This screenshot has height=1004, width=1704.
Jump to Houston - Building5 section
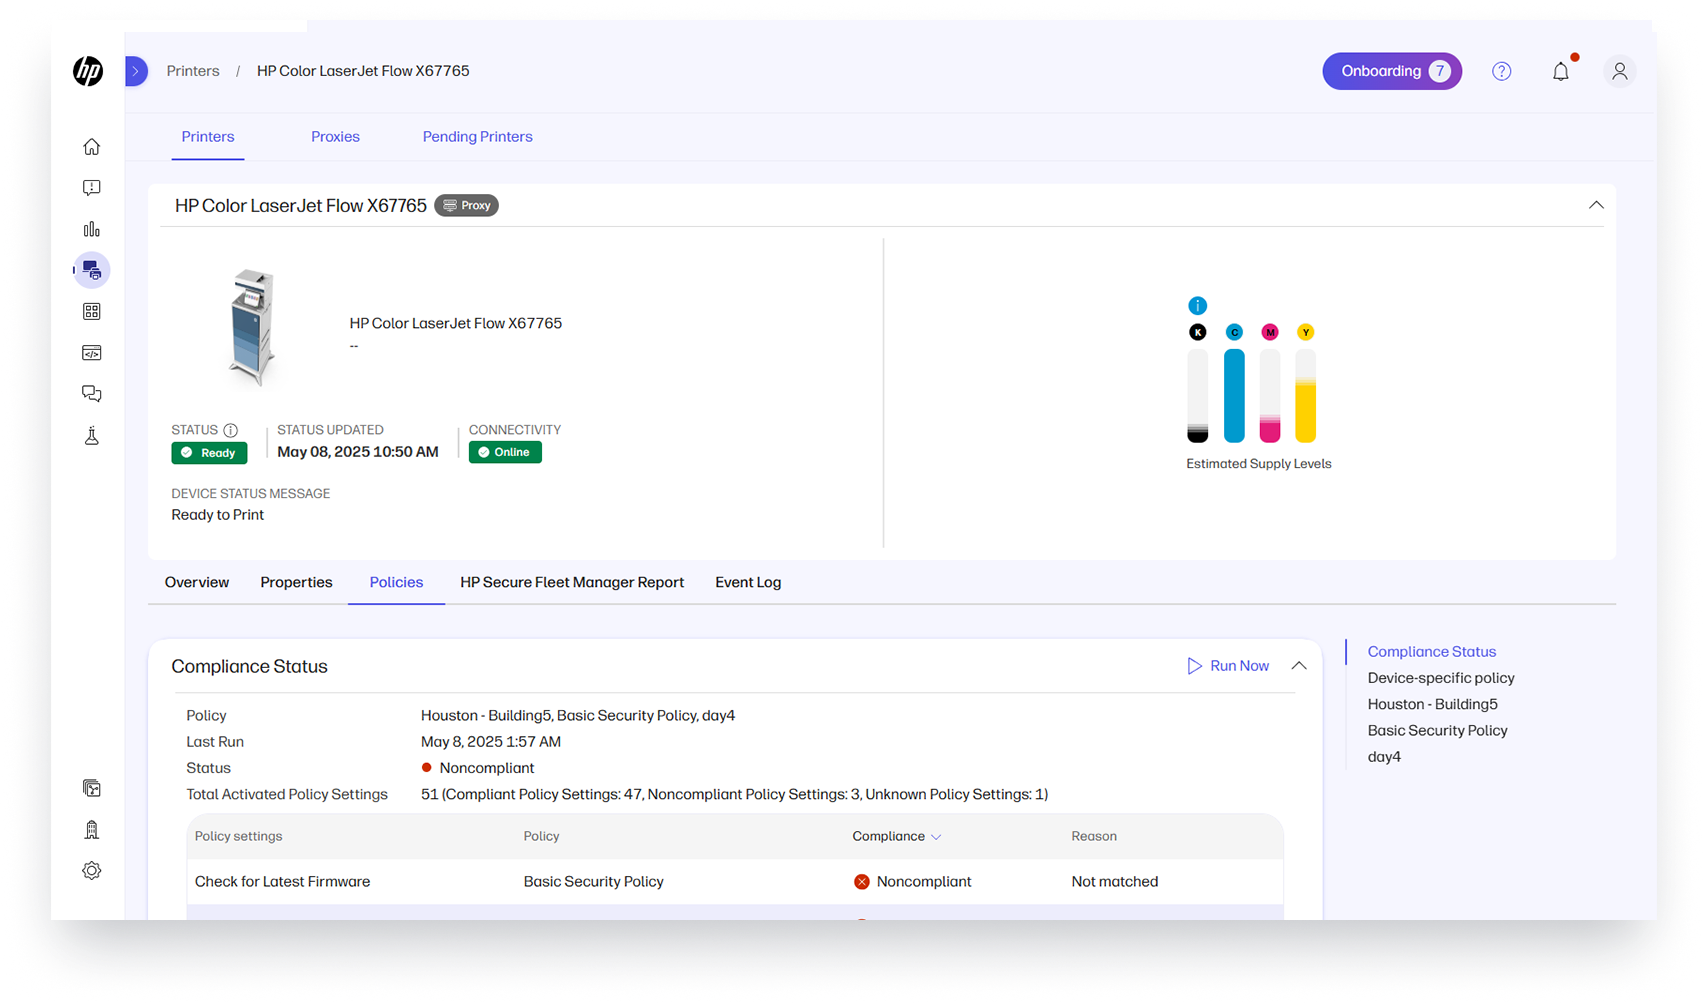(1433, 704)
